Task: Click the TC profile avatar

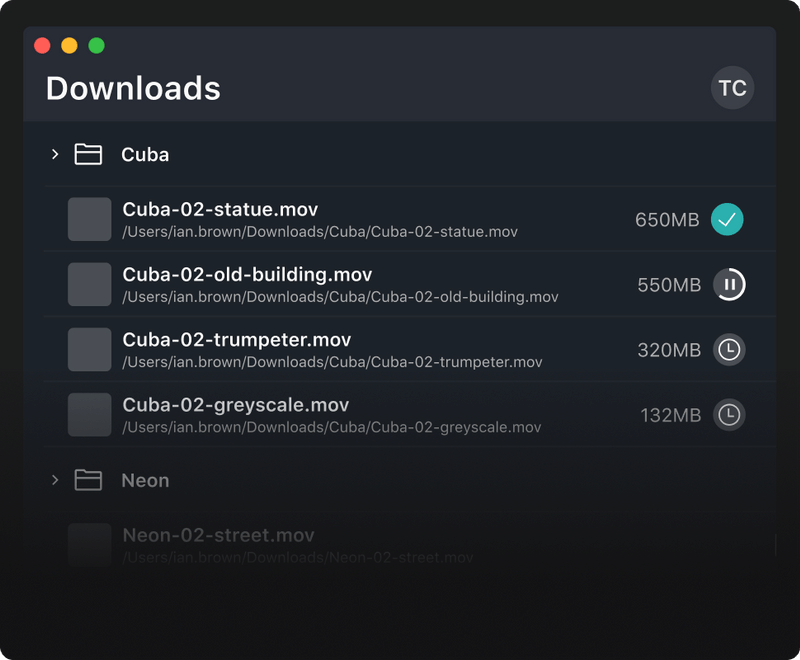Action: 732,88
